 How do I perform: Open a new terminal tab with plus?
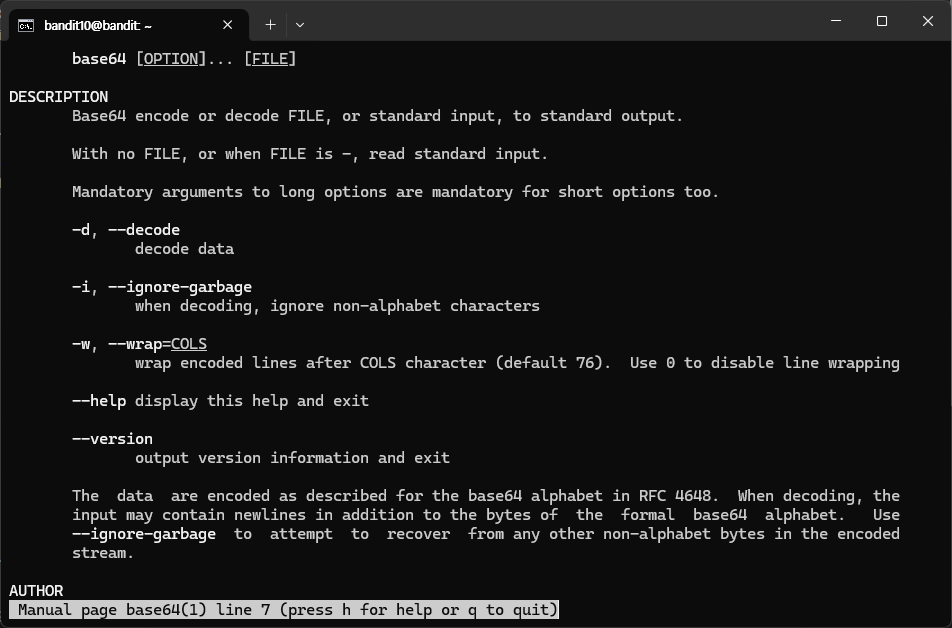(x=270, y=25)
